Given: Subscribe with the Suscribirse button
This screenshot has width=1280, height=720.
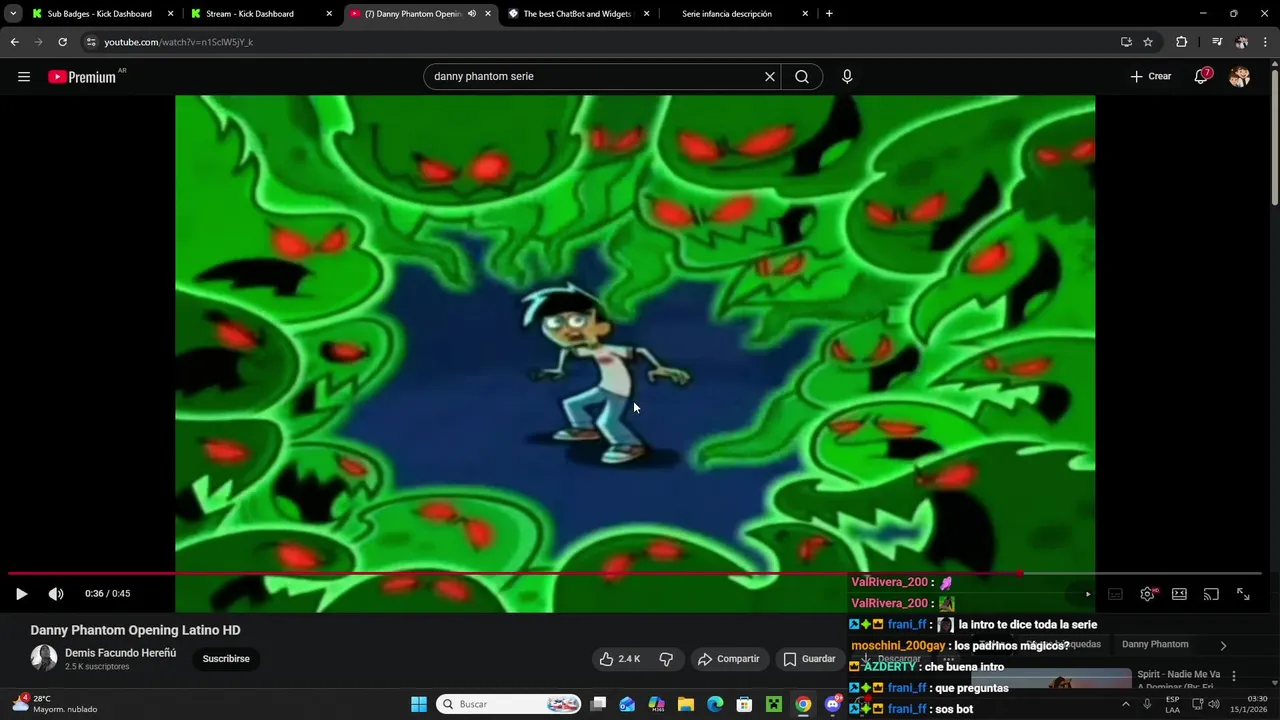Looking at the screenshot, I should tap(226, 659).
